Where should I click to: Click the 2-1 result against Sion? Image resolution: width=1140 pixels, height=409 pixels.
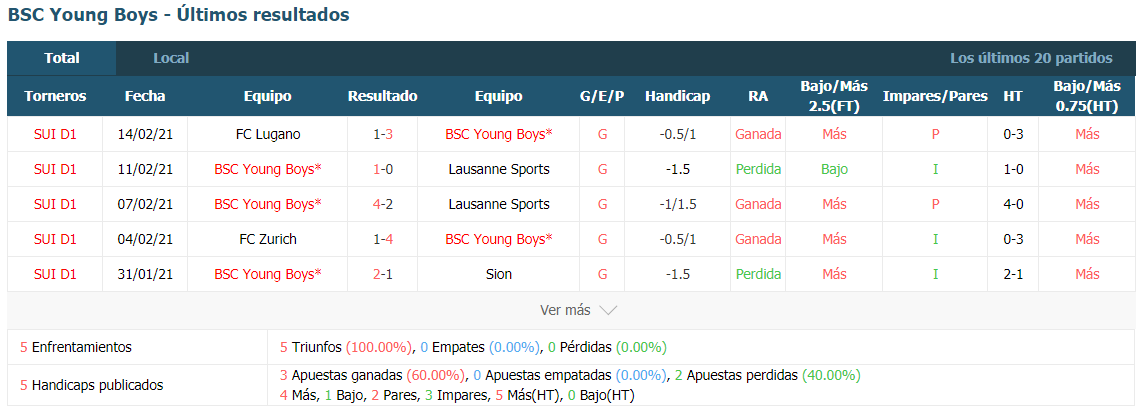pos(382,274)
